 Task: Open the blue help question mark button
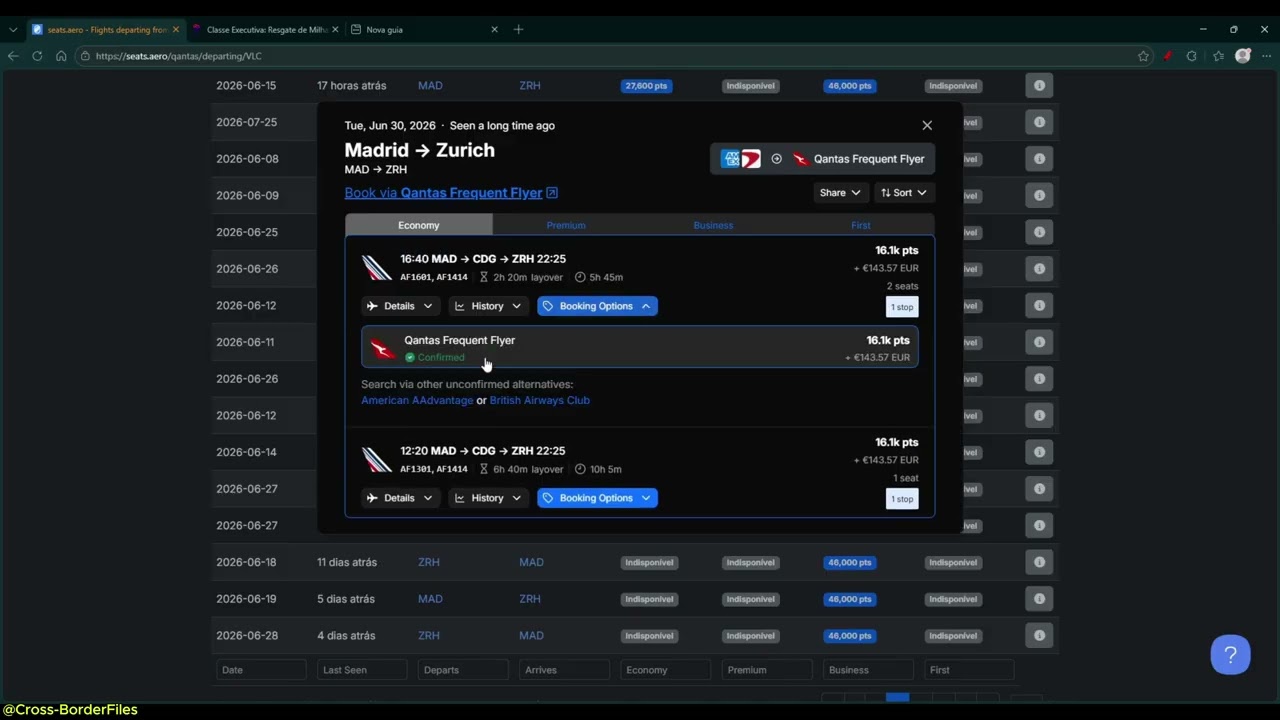pyautogui.click(x=1230, y=655)
